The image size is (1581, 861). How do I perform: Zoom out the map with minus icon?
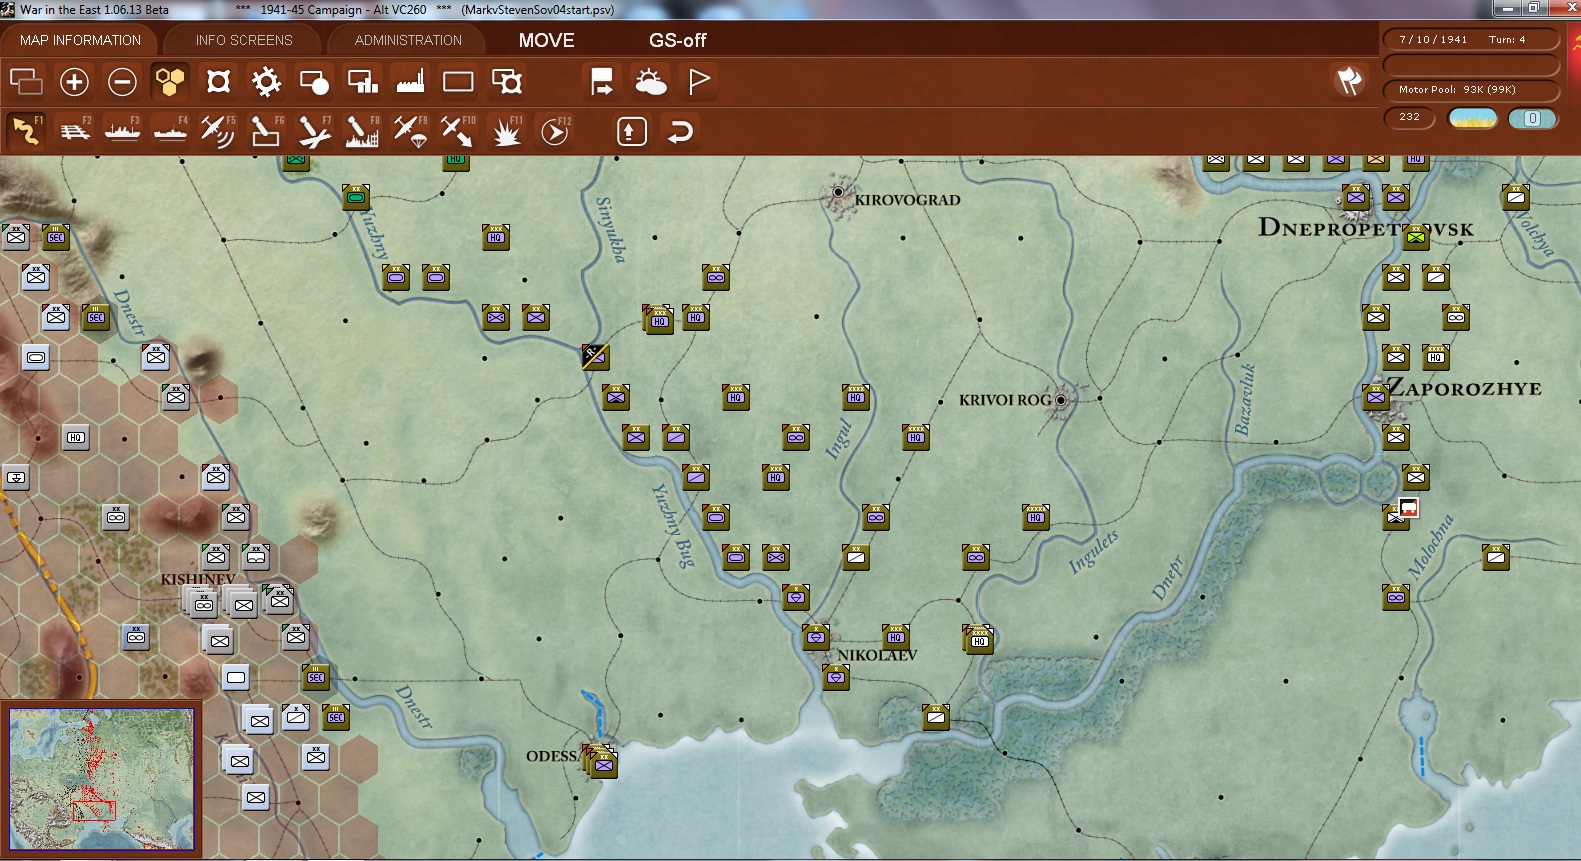(x=122, y=81)
